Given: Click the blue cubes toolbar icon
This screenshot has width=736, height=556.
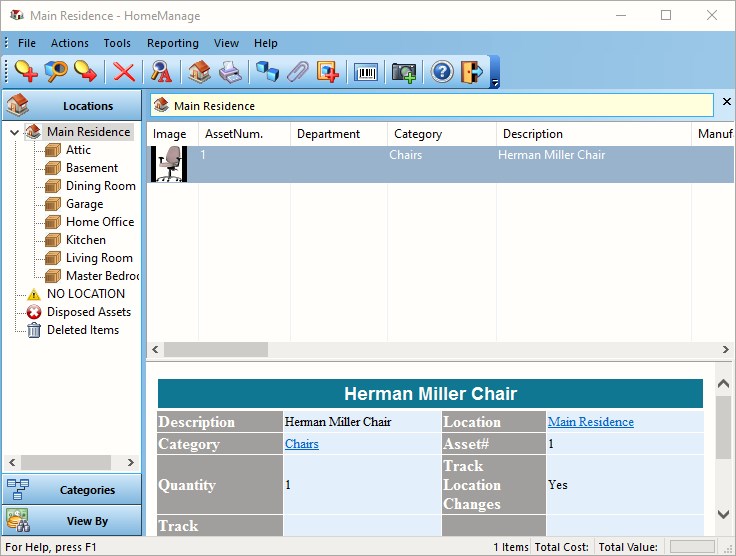Looking at the screenshot, I should pyautogui.click(x=268, y=72).
